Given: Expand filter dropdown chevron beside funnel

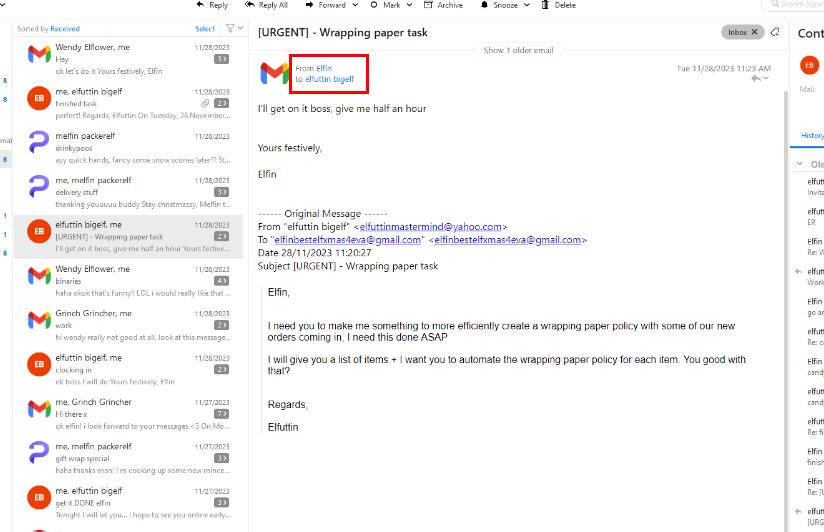Looking at the screenshot, I should click(x=240, y=28).
